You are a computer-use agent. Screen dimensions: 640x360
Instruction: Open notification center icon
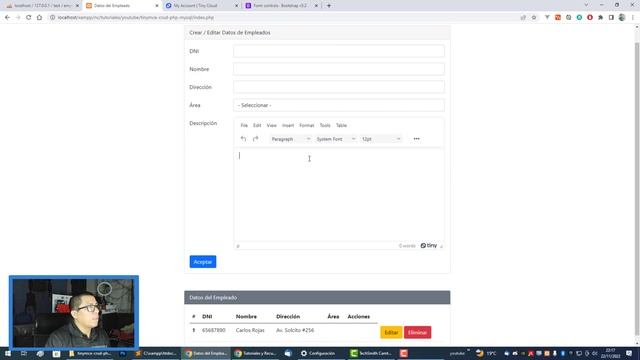click(629, 353)
